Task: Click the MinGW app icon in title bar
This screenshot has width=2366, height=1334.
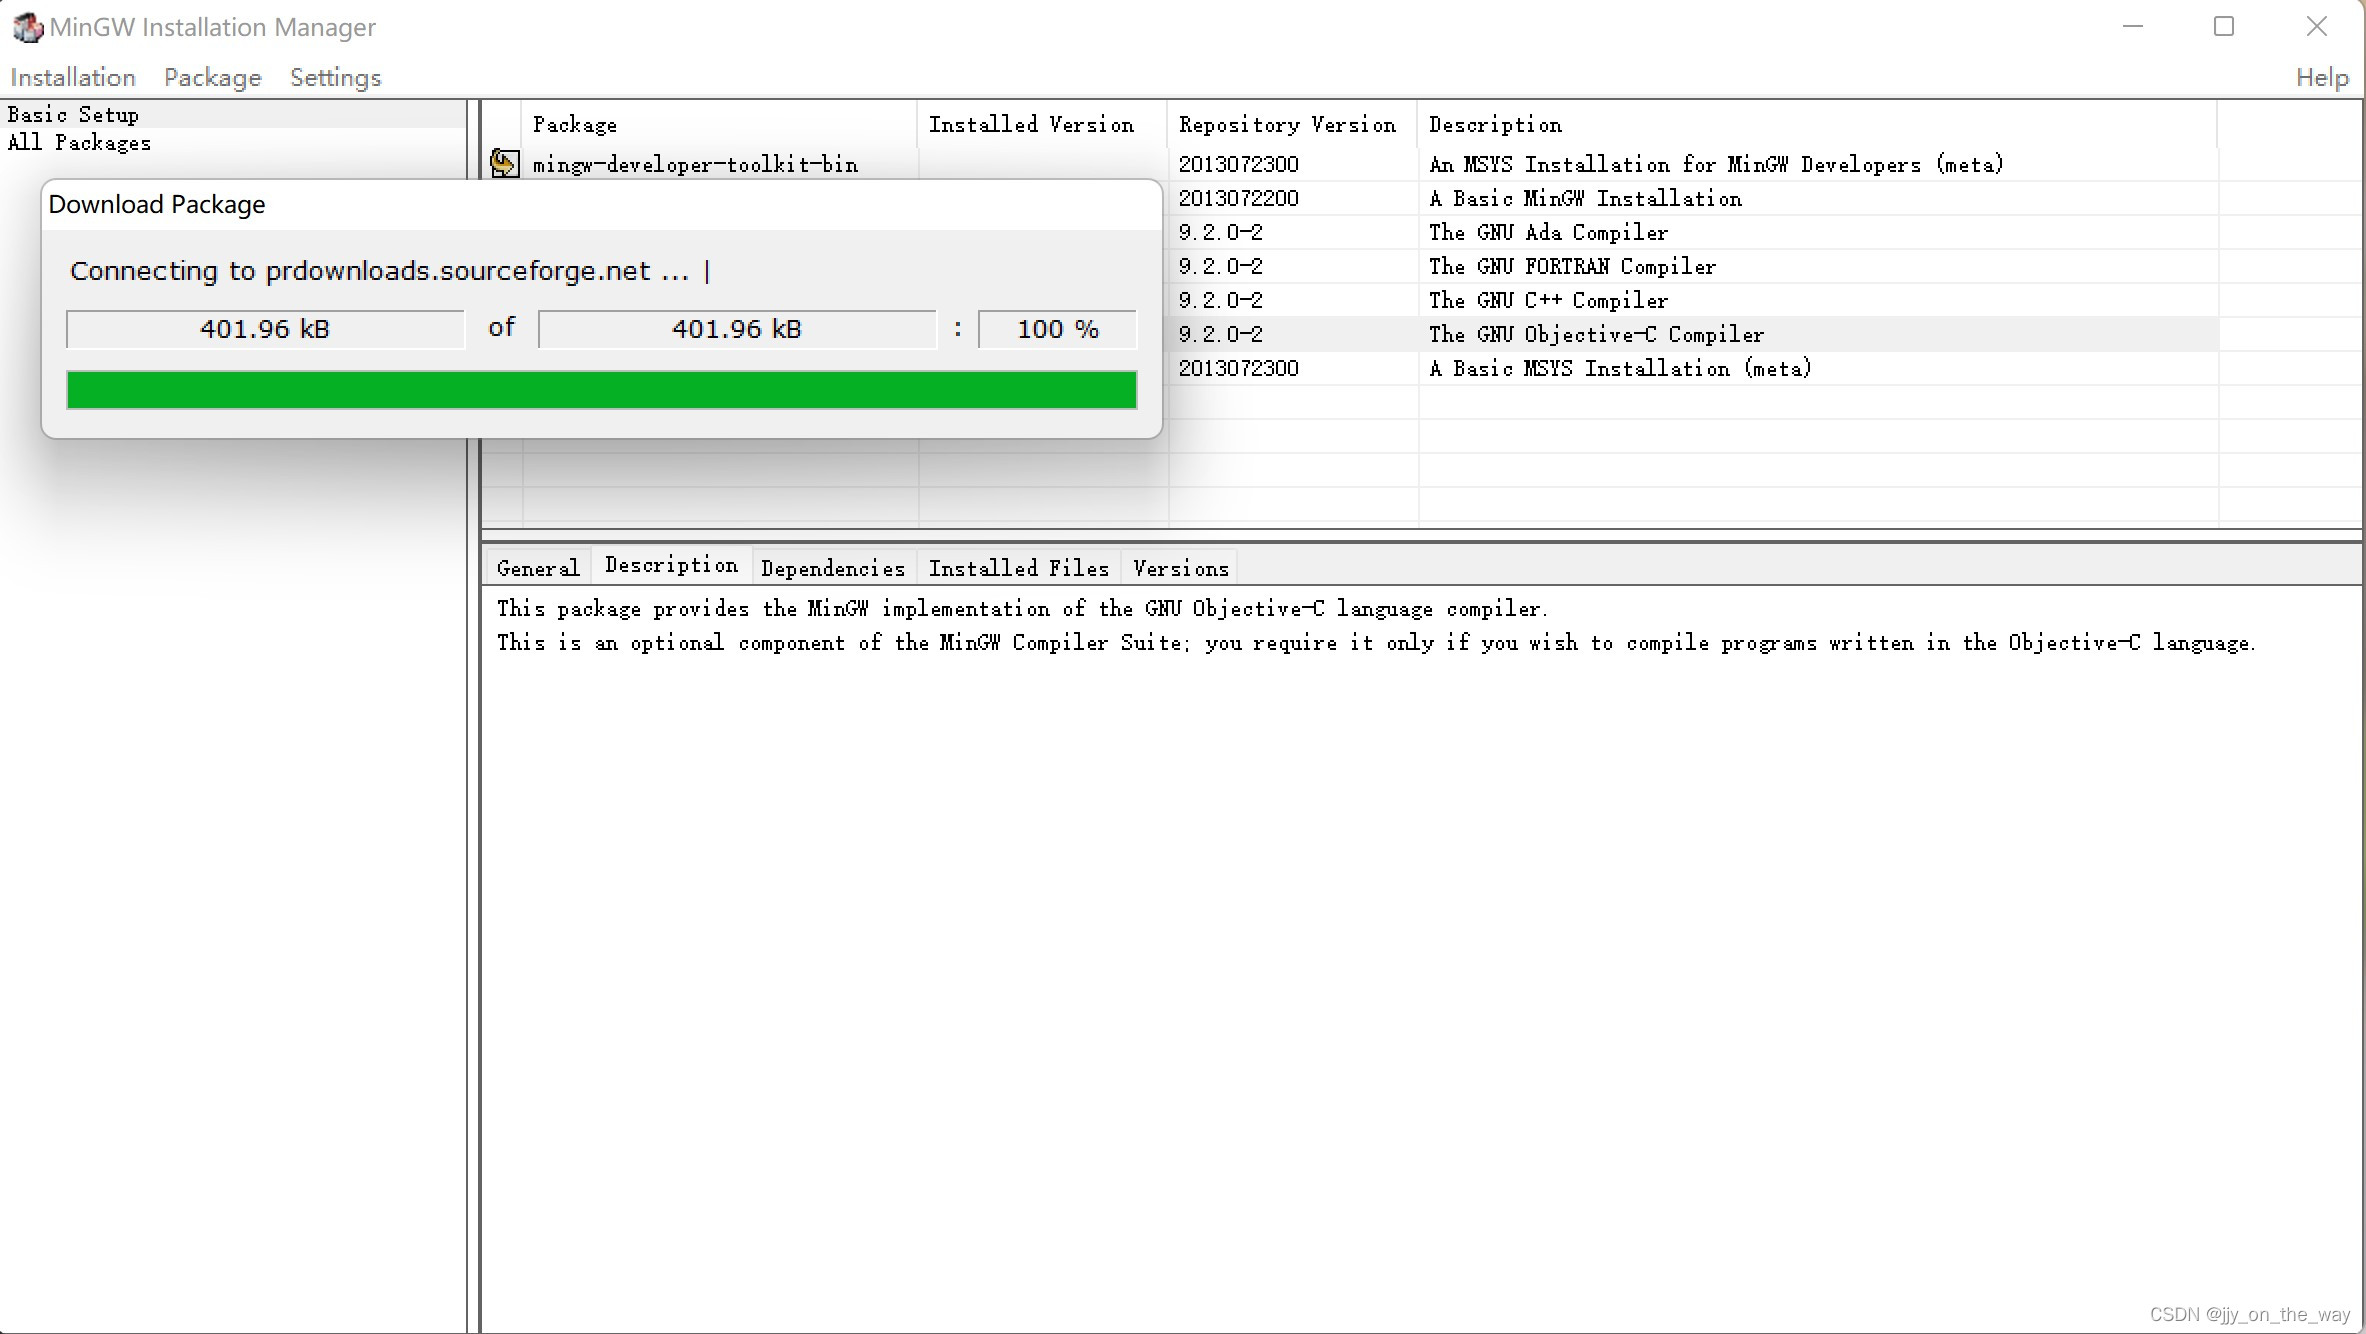Action: click(x=27, y=27)
